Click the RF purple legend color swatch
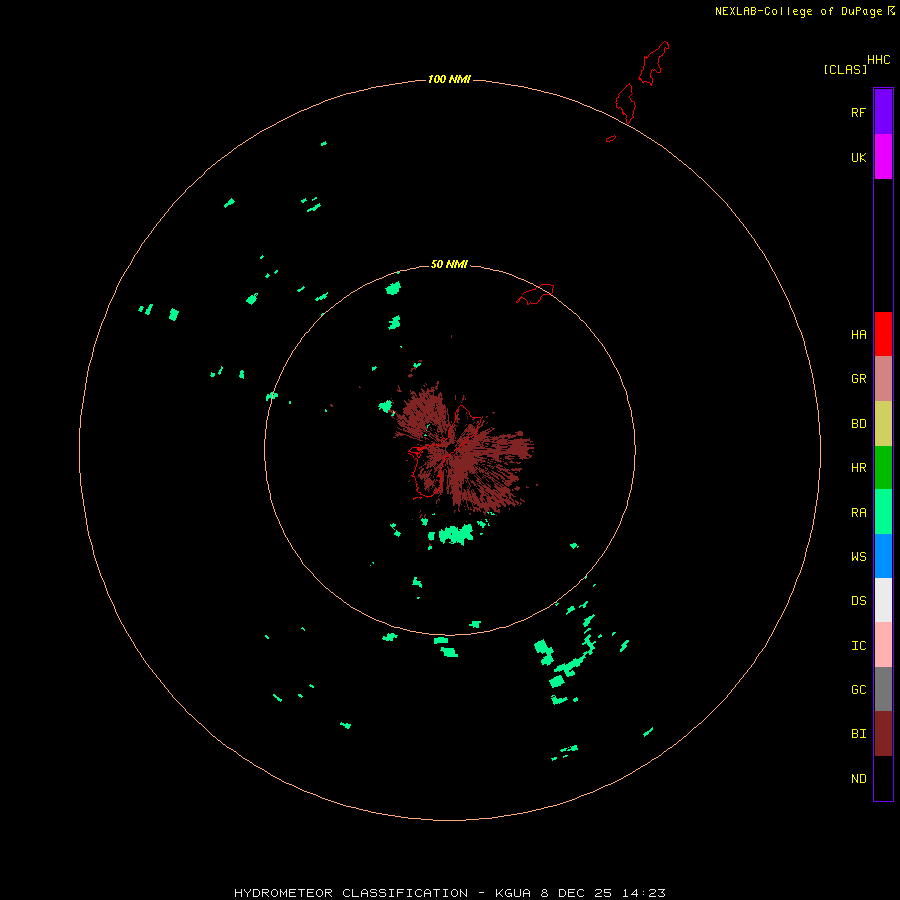 pyautogui.click(x=883, y=111)
